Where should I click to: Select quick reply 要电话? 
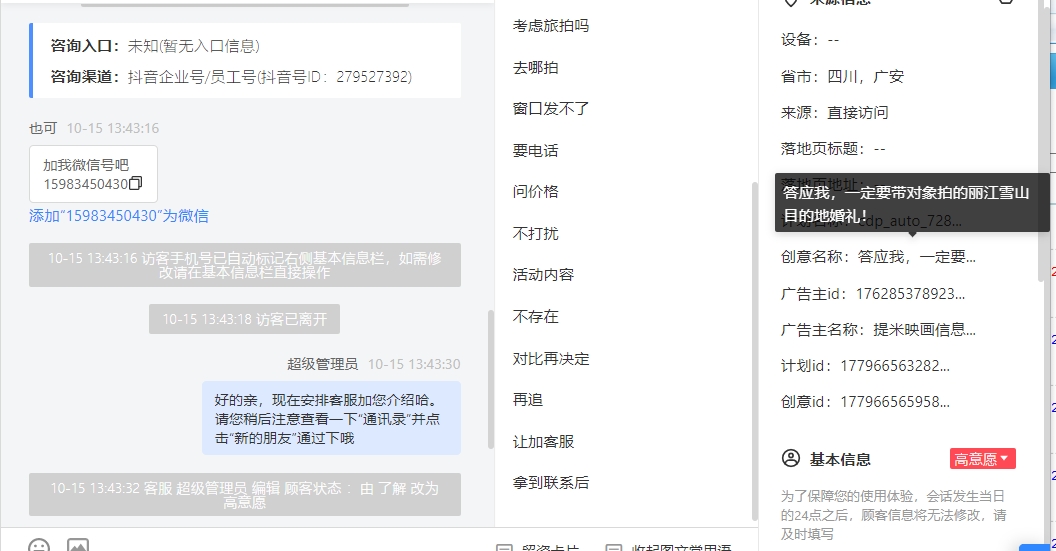click(535, 150)
